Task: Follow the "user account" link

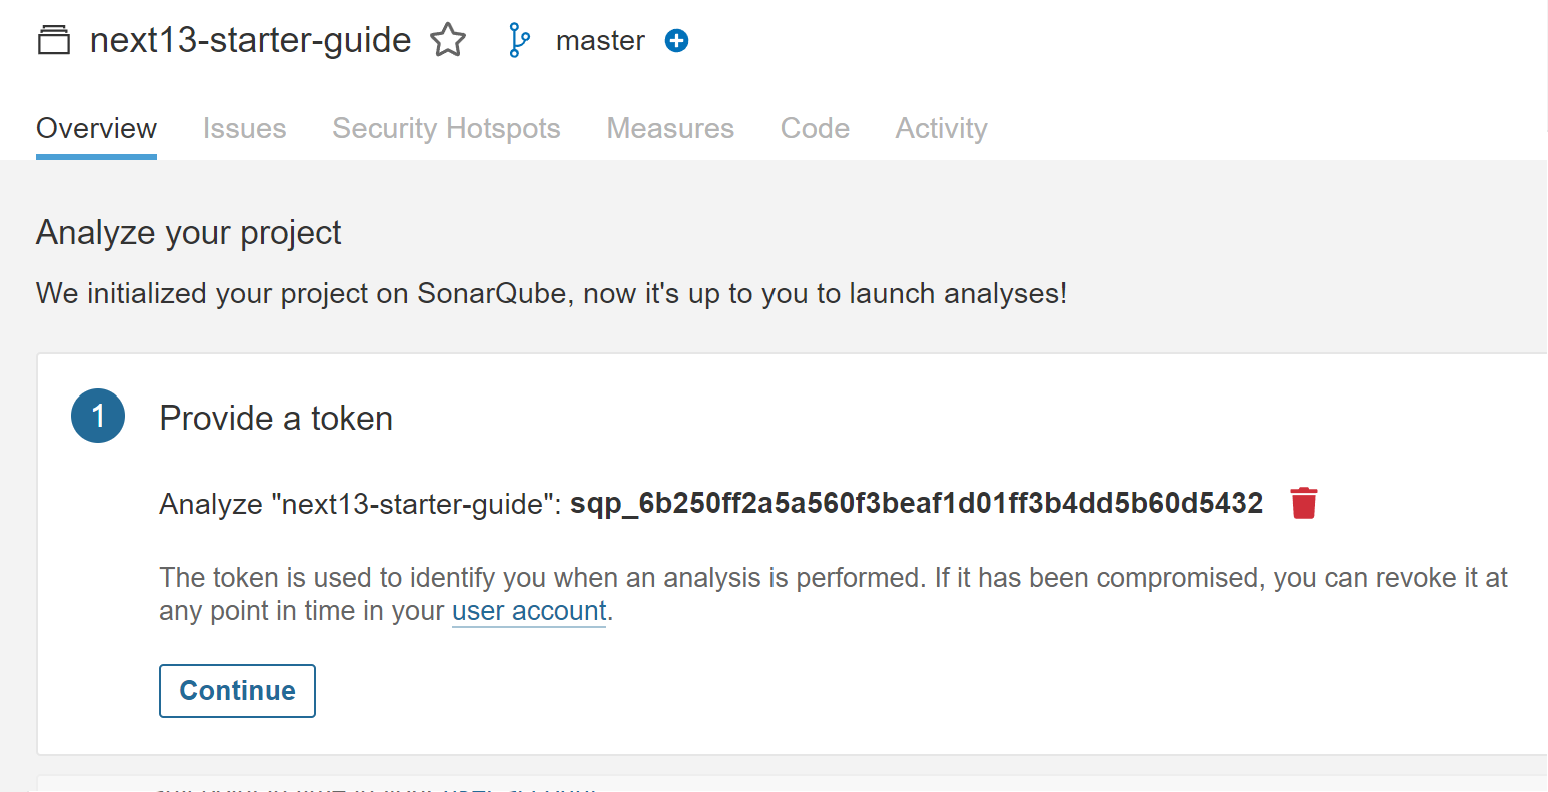Action: [529, 611]
